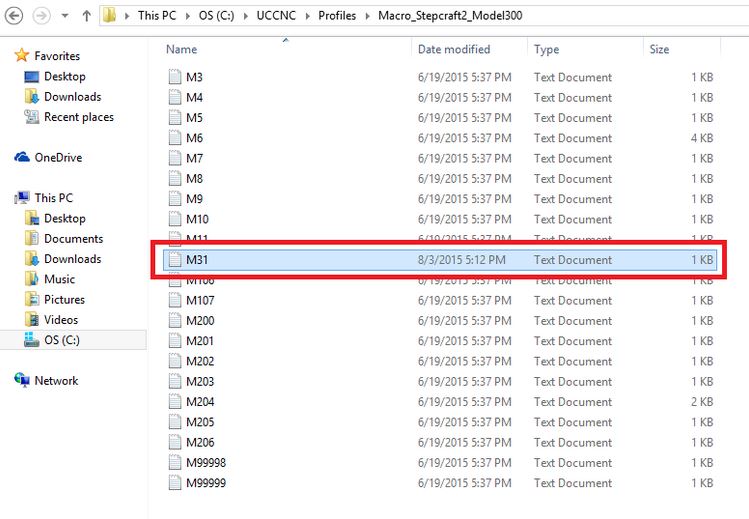Viewport: 749px width, 519px height.
Task: Open OneDrive cloud icon in sidebar
Action: pyautogui.click(x=22, y=157)
